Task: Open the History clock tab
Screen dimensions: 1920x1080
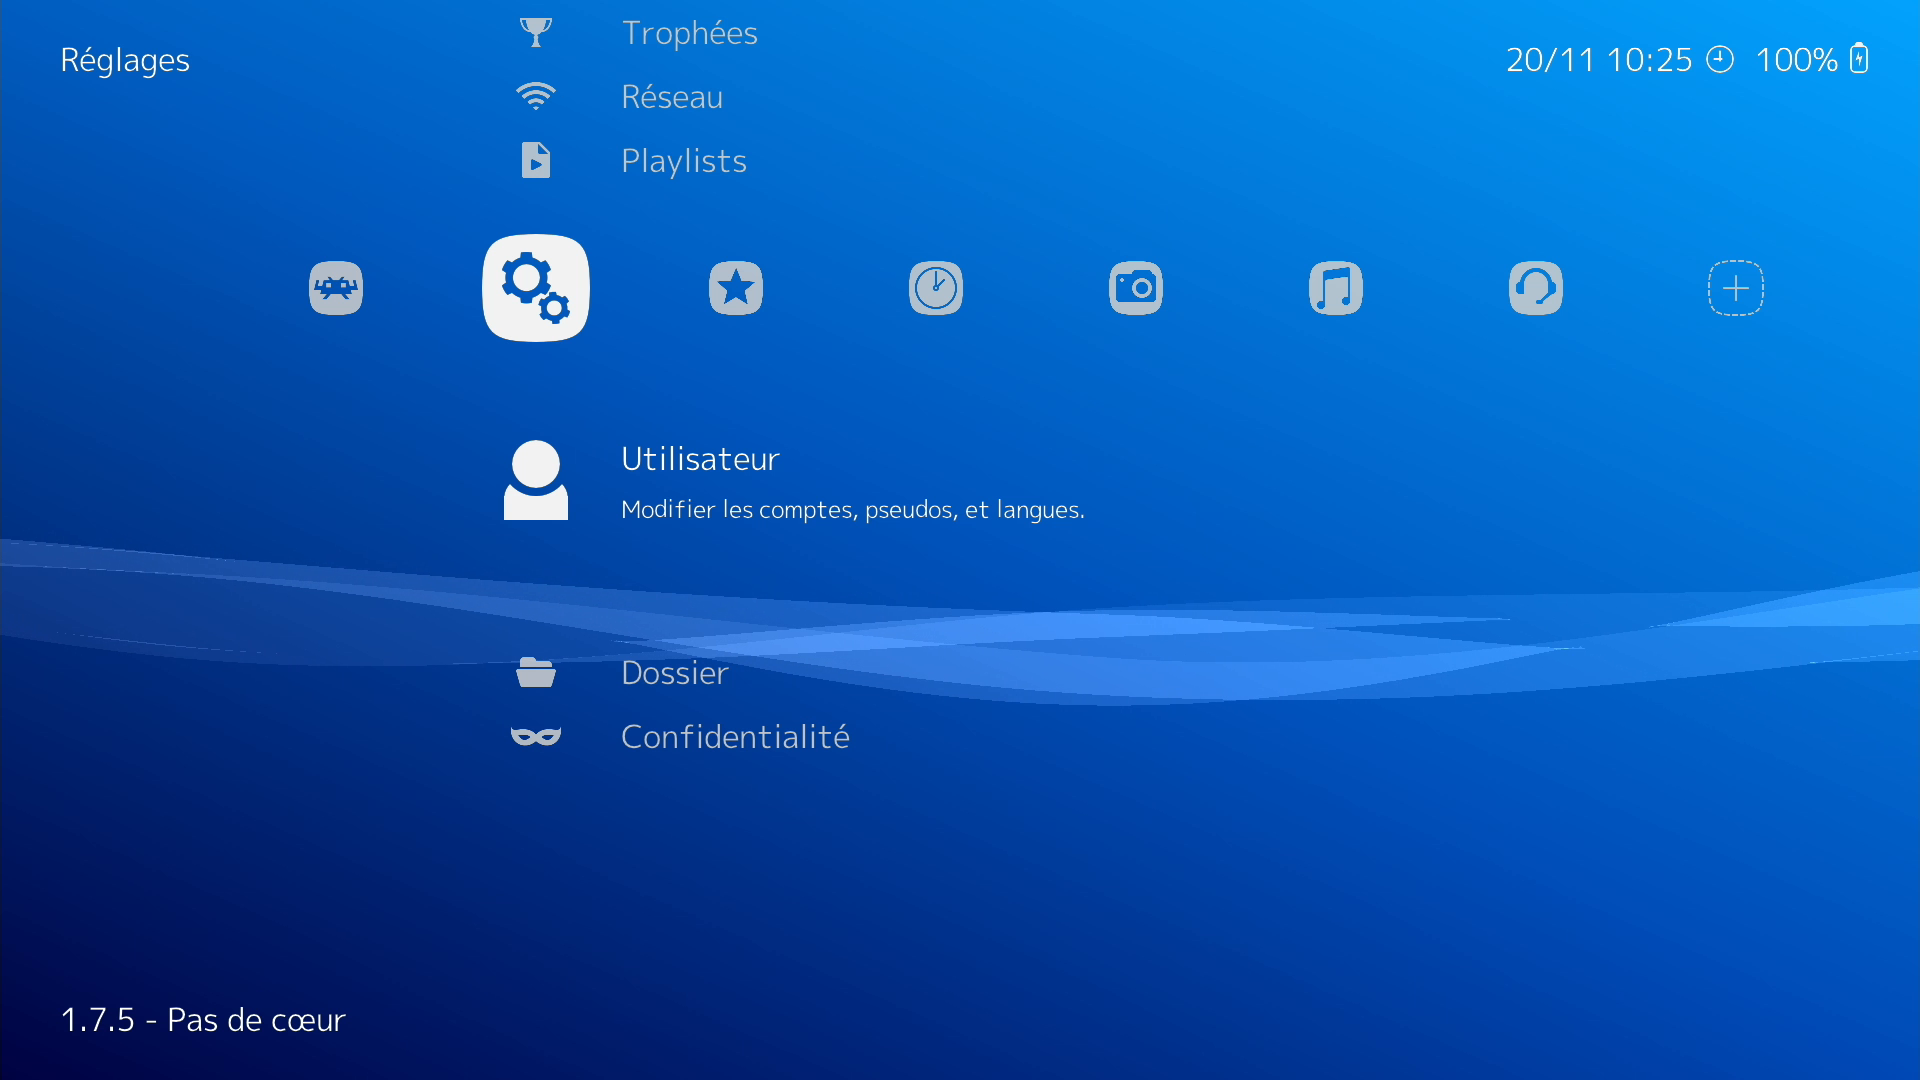Action: (936, 288)
